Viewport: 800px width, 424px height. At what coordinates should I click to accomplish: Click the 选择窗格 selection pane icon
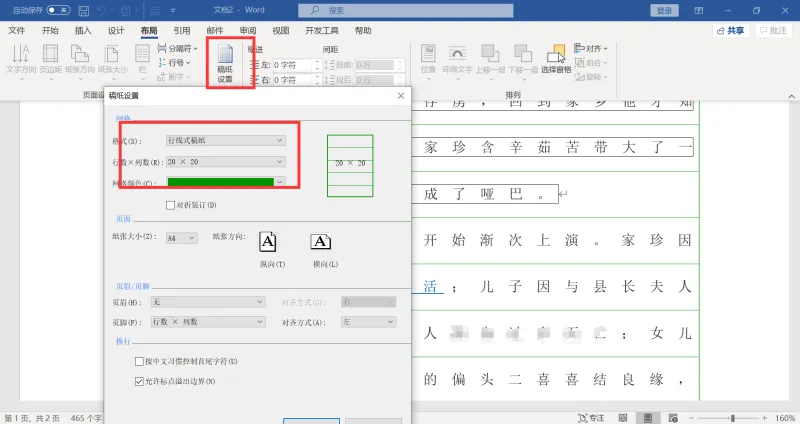point(556,59)
